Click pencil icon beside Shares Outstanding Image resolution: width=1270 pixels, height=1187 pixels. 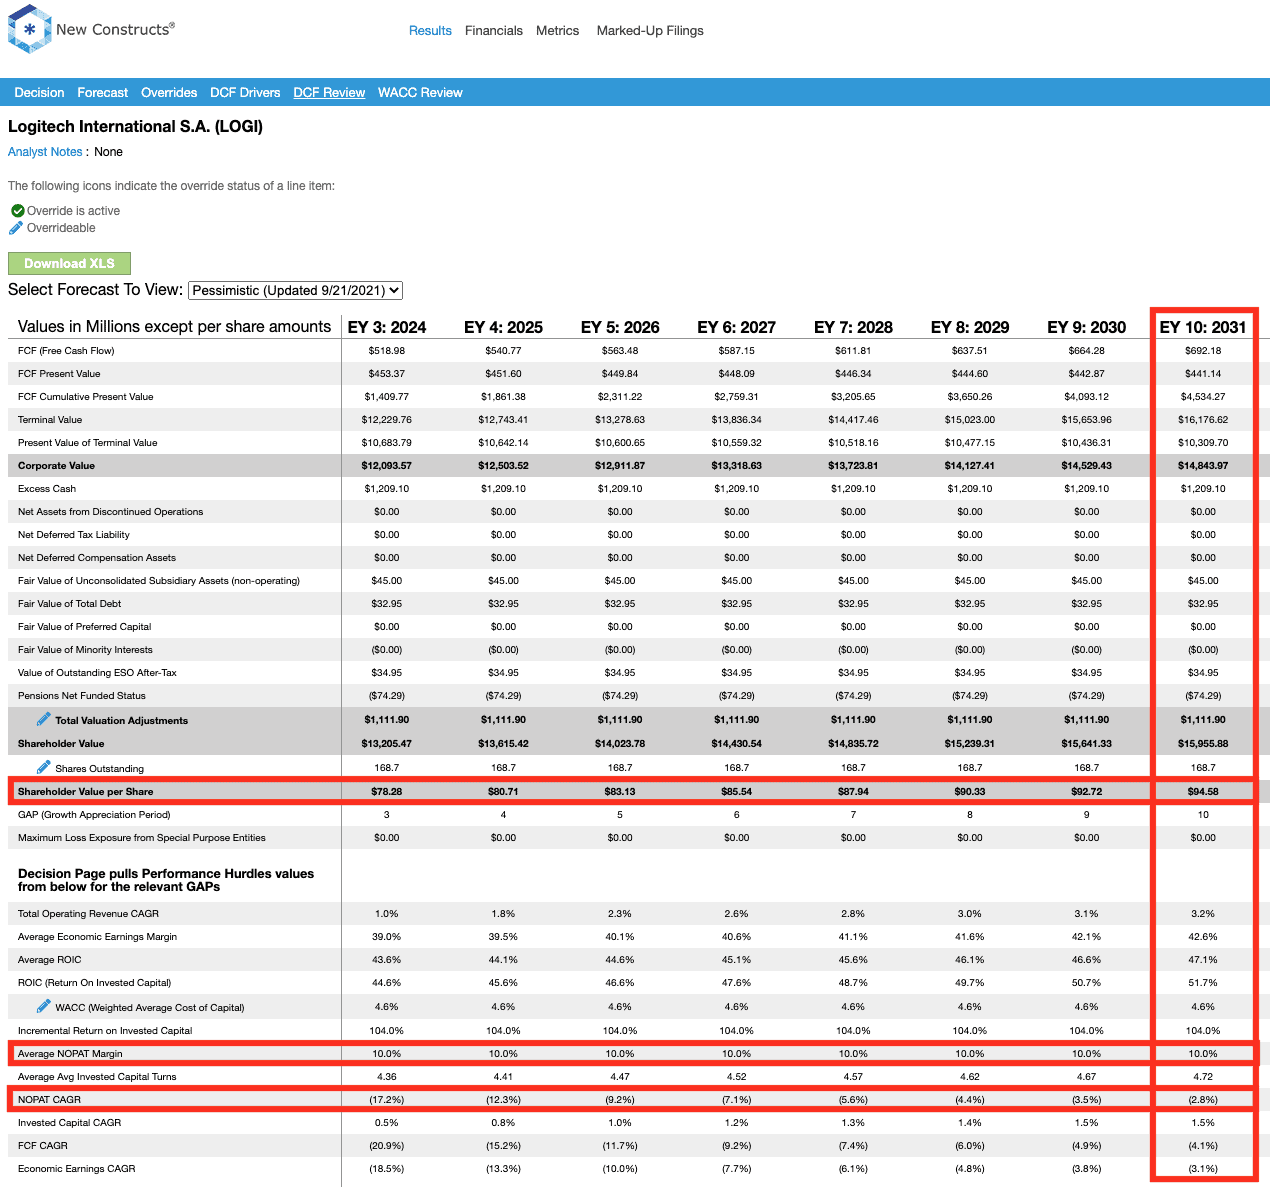44,767
